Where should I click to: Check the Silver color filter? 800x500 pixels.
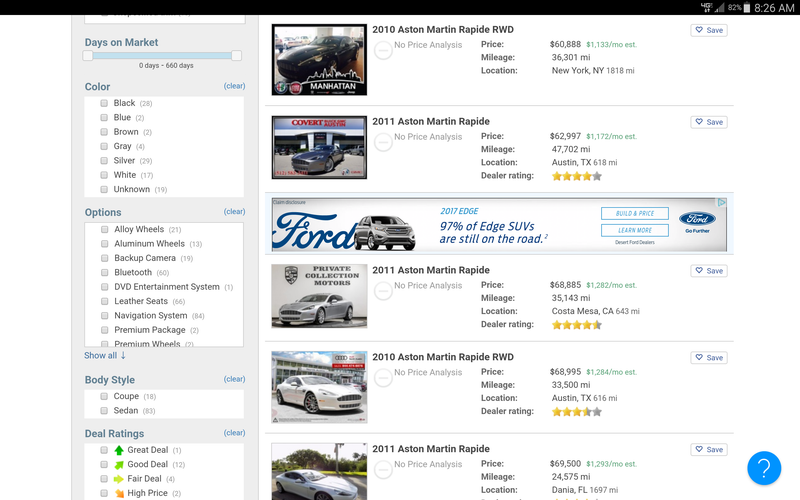tap(104, 161)
